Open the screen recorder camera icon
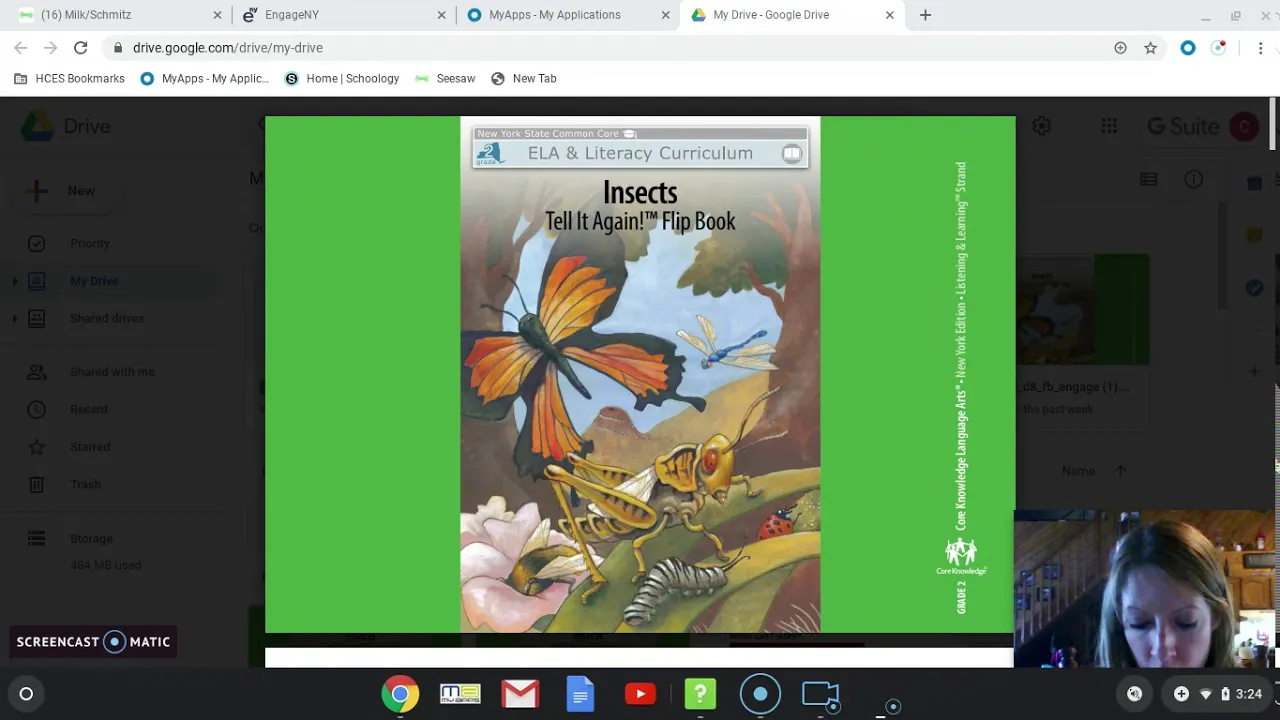The height and width of the screenshot is (720, 1280). tap(820, 694)
